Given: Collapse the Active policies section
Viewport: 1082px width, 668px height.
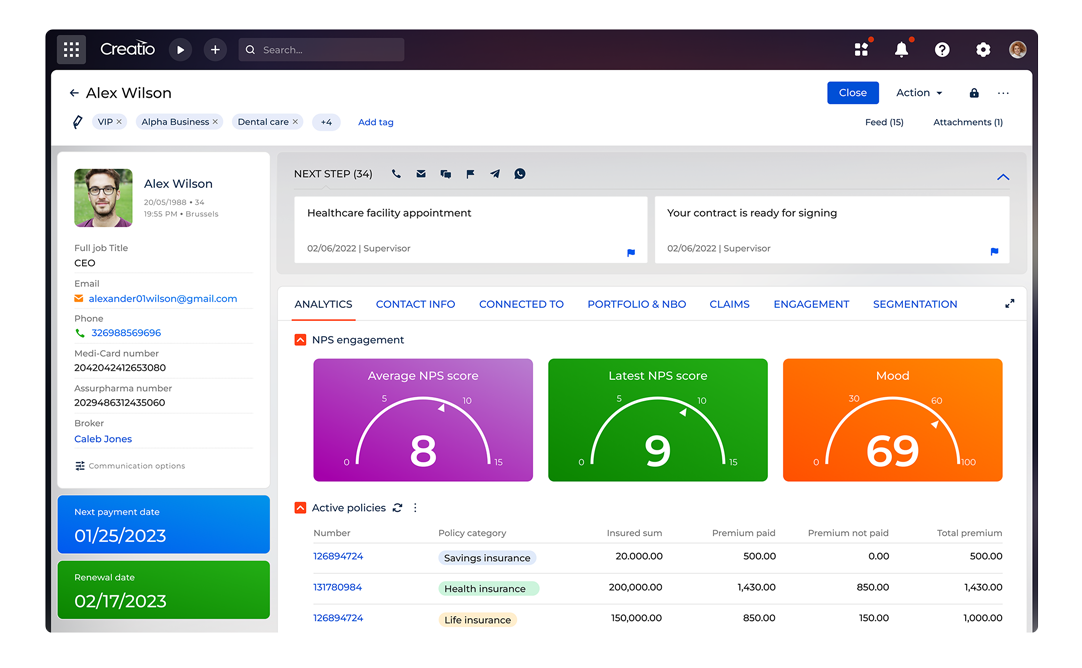Looking at the screenshot, I should [300, 508].
